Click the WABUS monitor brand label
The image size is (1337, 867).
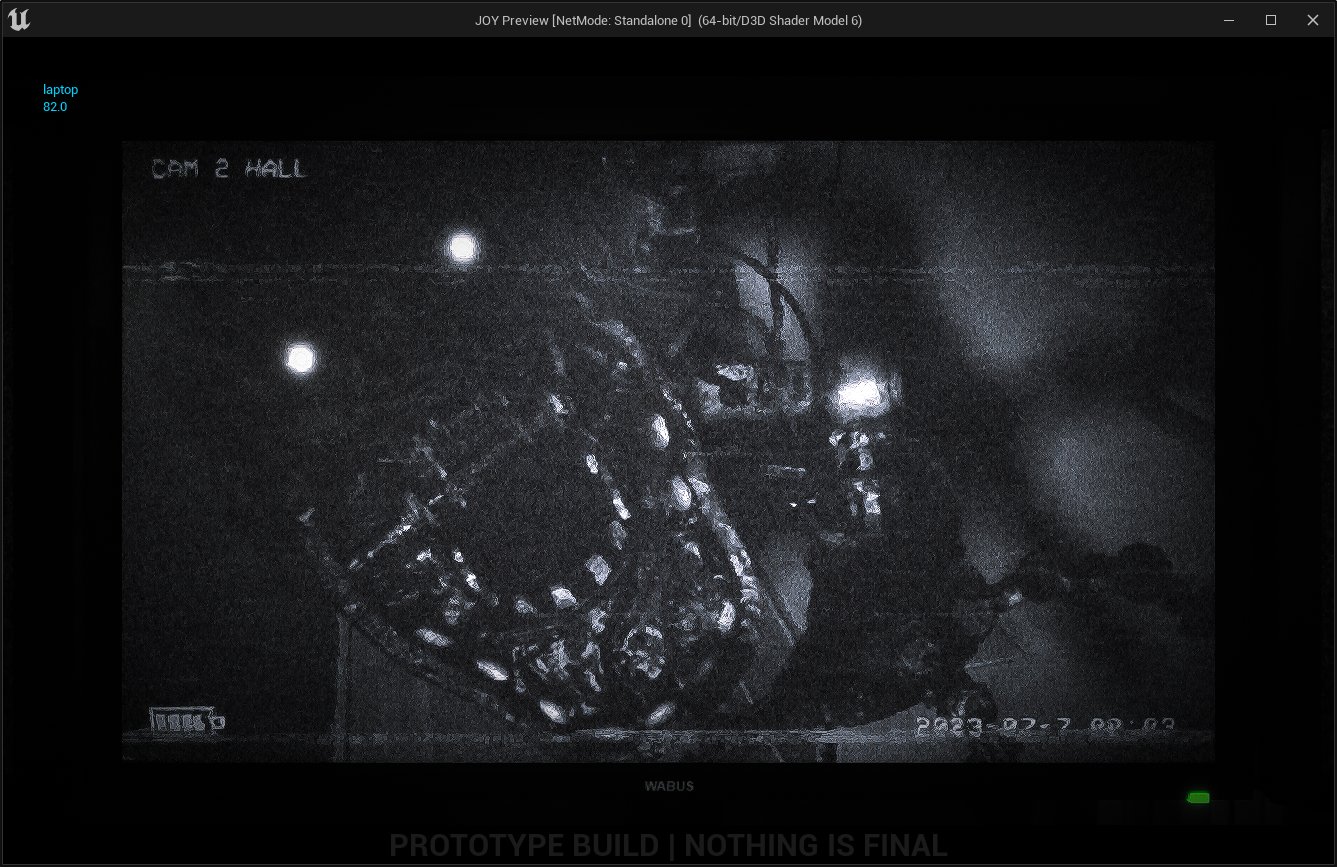coord(669,786)
